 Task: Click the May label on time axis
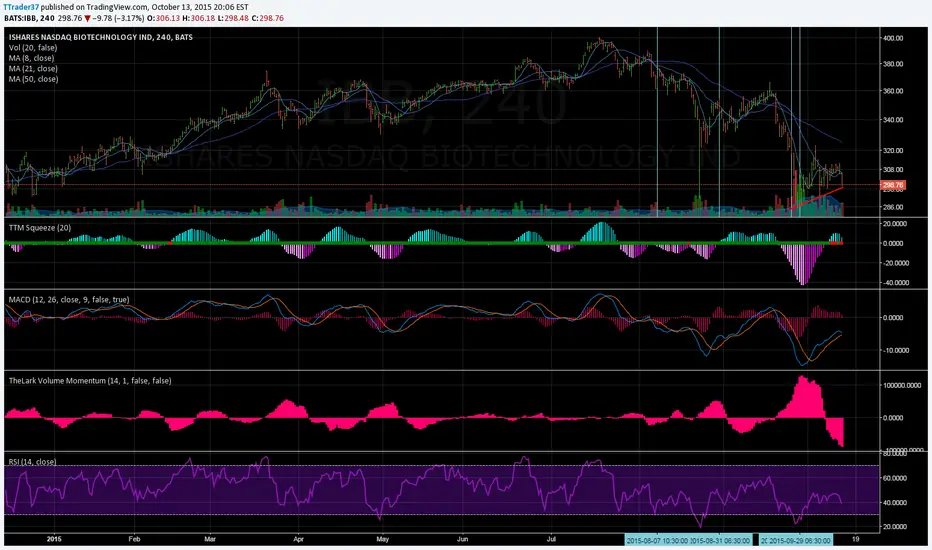(383, 540)
